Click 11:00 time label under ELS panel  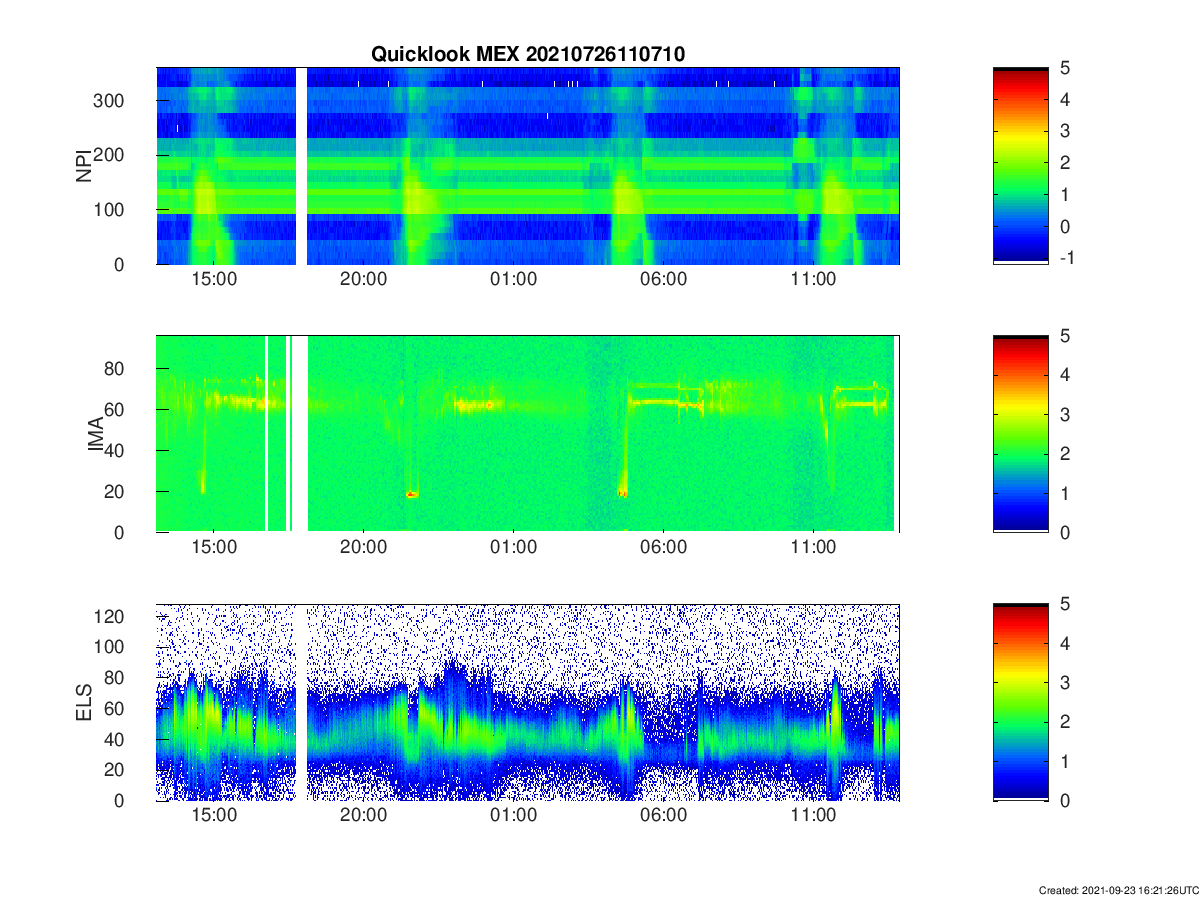[x=814, y=817]
